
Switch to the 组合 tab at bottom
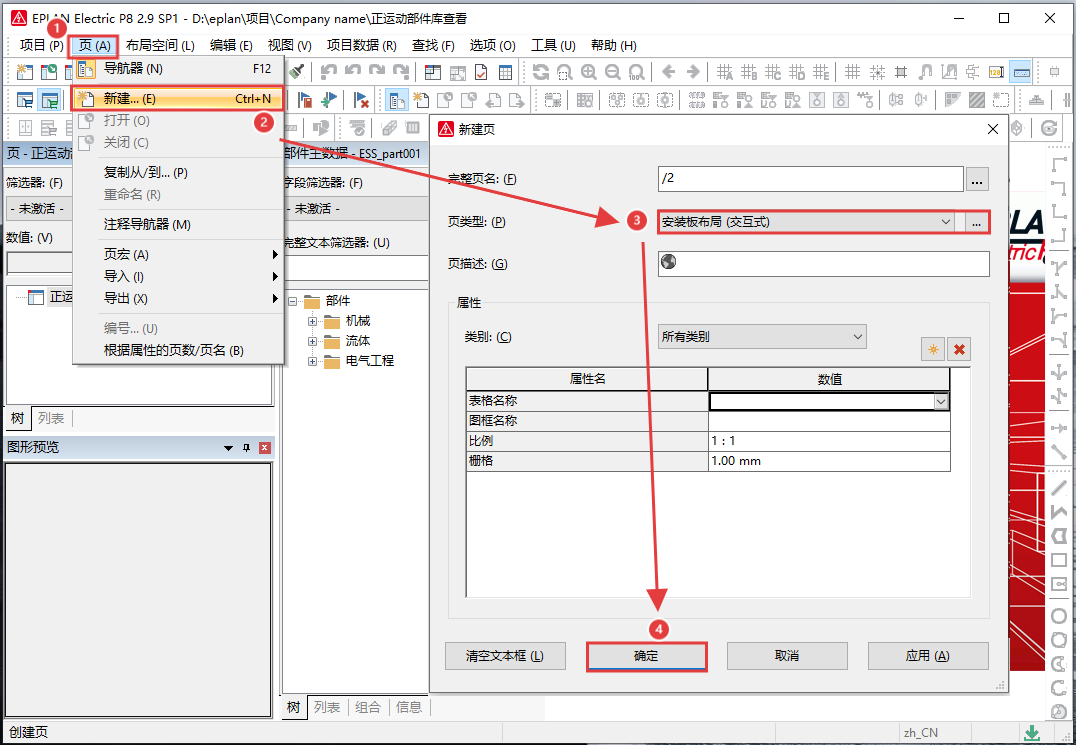click(368, 707)
